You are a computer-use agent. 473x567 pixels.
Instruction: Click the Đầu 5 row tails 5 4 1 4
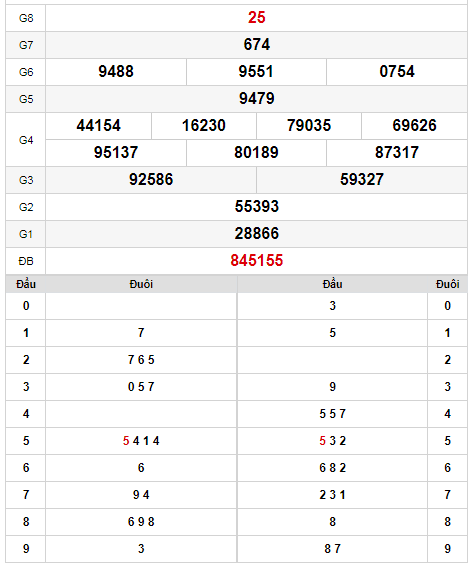click(141, 441)
